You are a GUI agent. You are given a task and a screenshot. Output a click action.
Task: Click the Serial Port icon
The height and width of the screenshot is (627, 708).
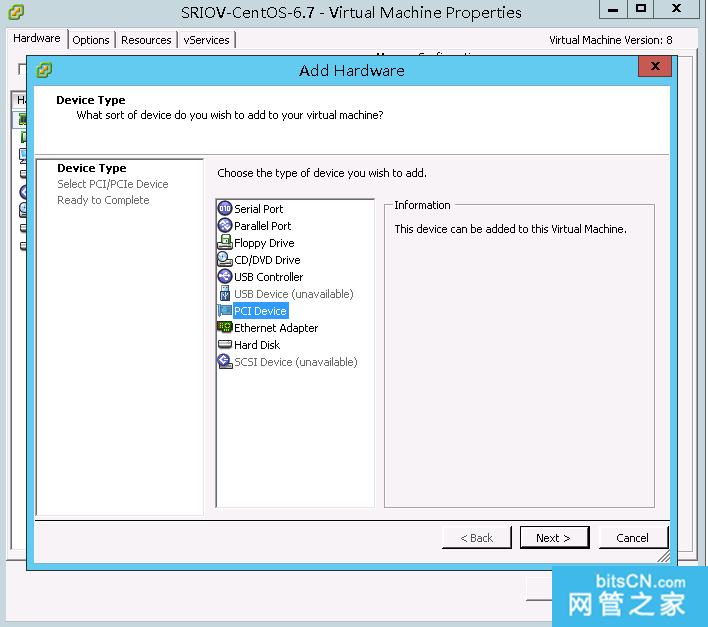pos(225,208)
